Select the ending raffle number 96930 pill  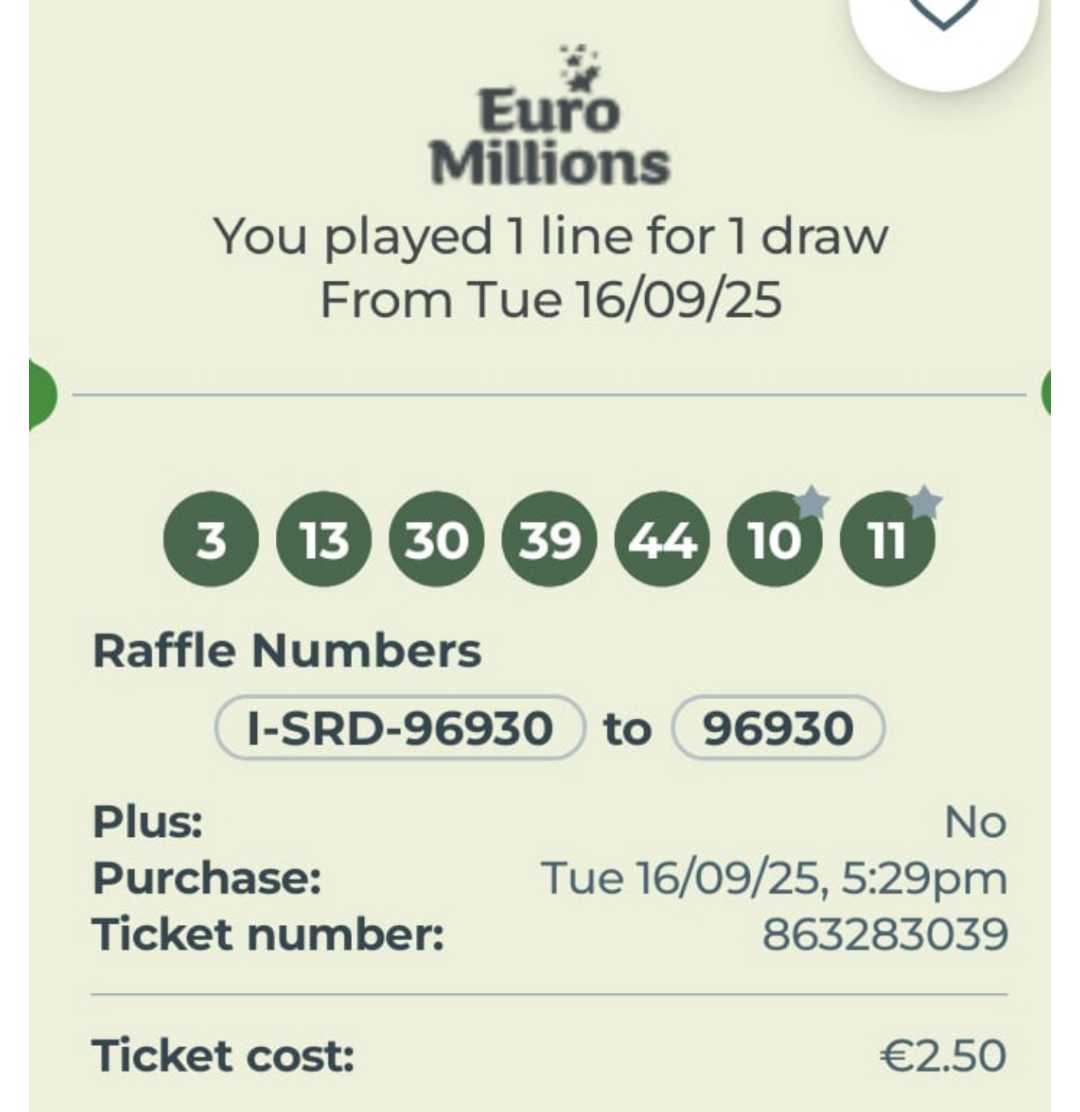tap(779, 728)
